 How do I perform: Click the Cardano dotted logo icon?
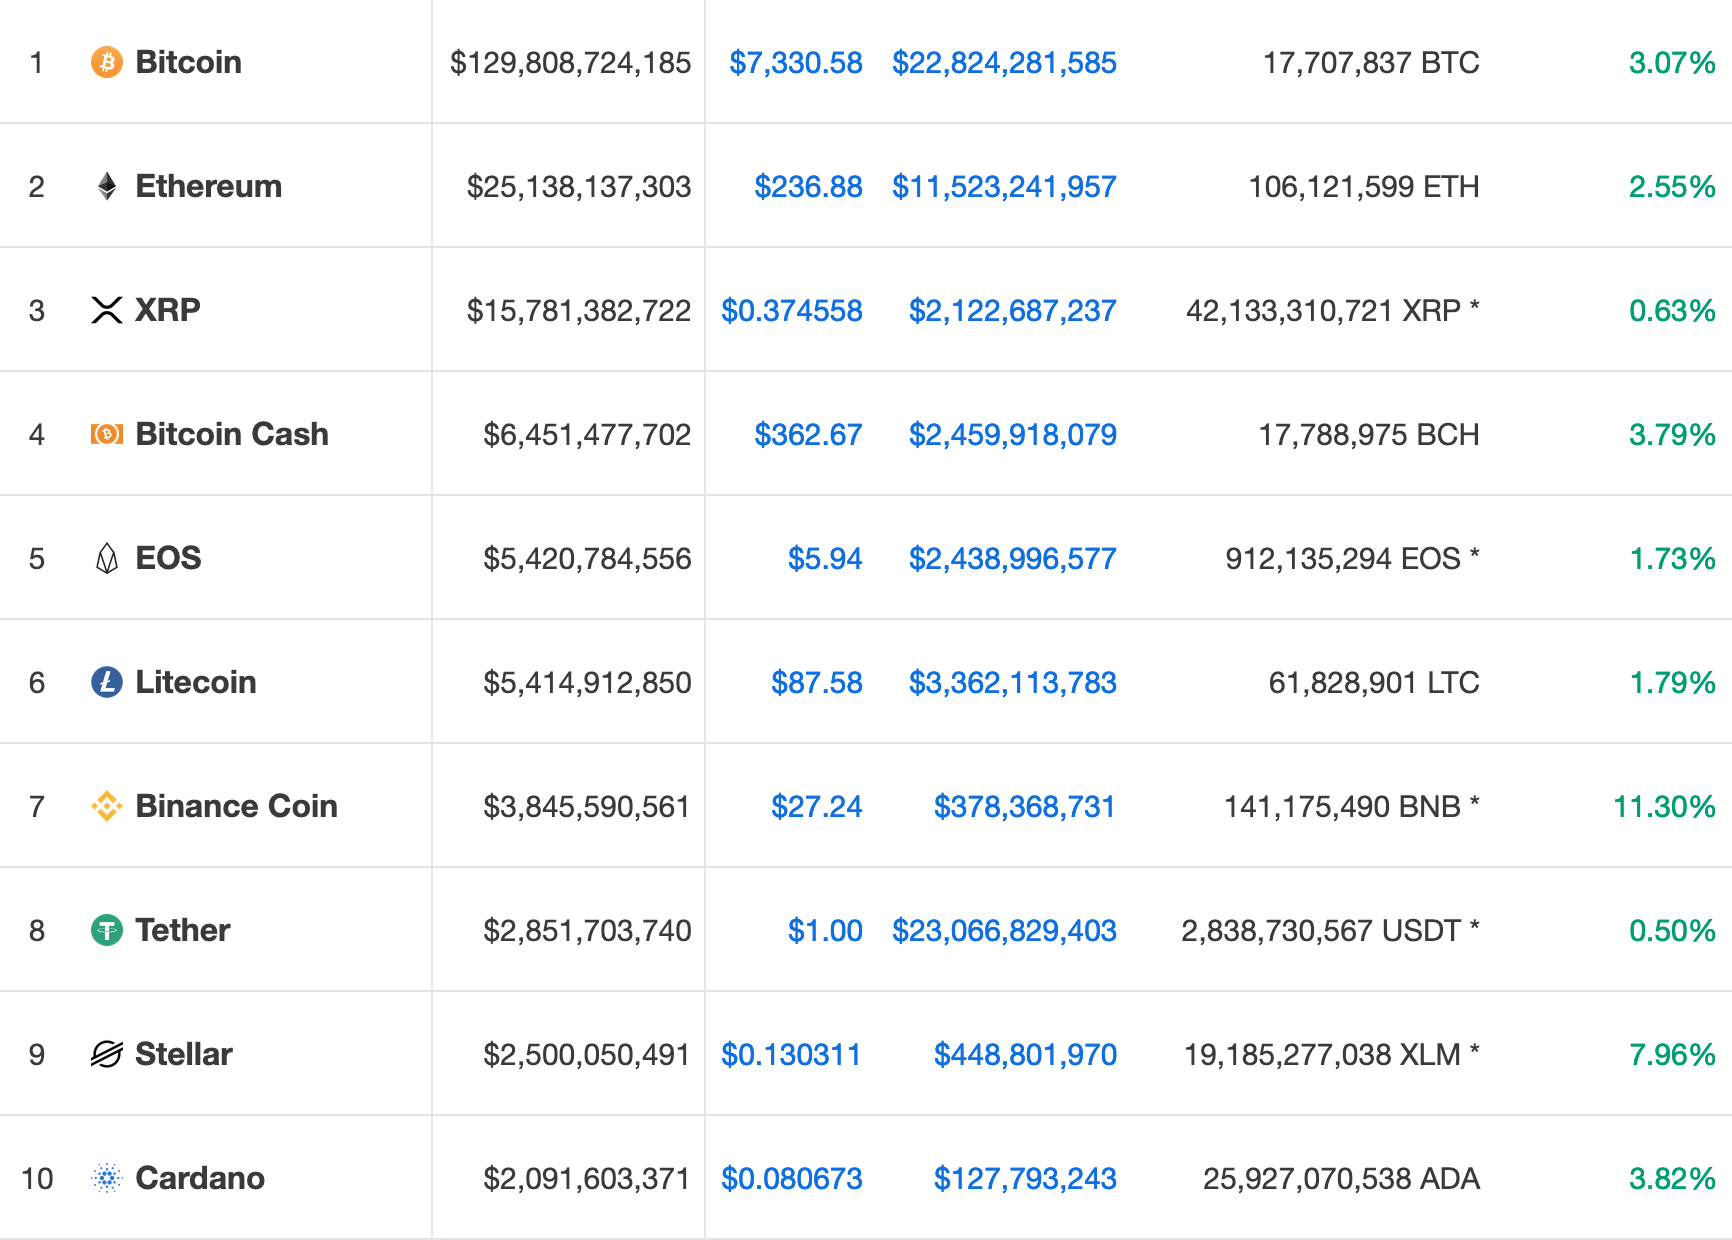coord(107,1178)
